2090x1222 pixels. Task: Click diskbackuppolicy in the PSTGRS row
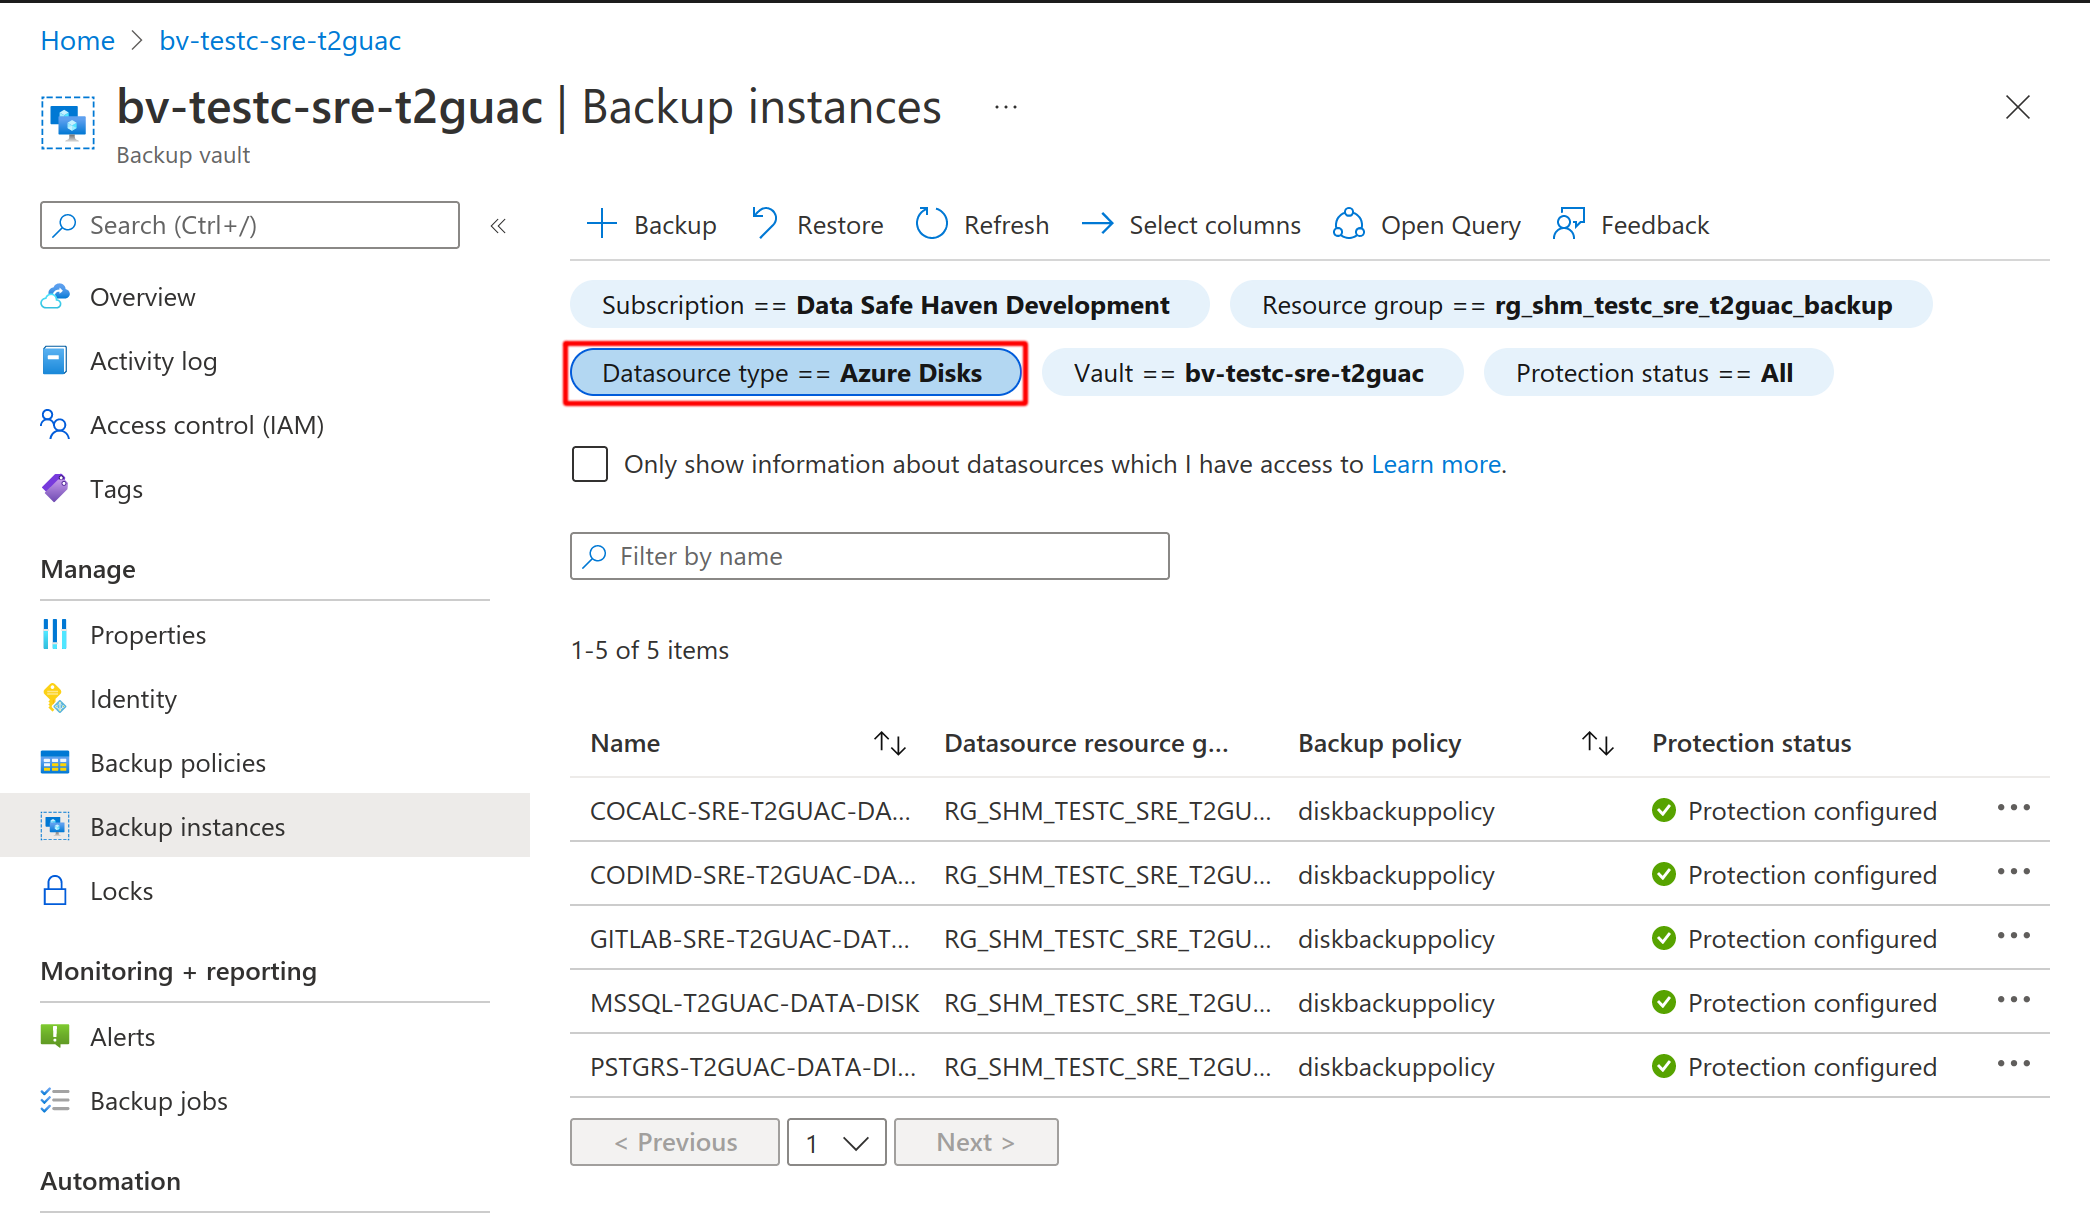click(1396, 1067)
